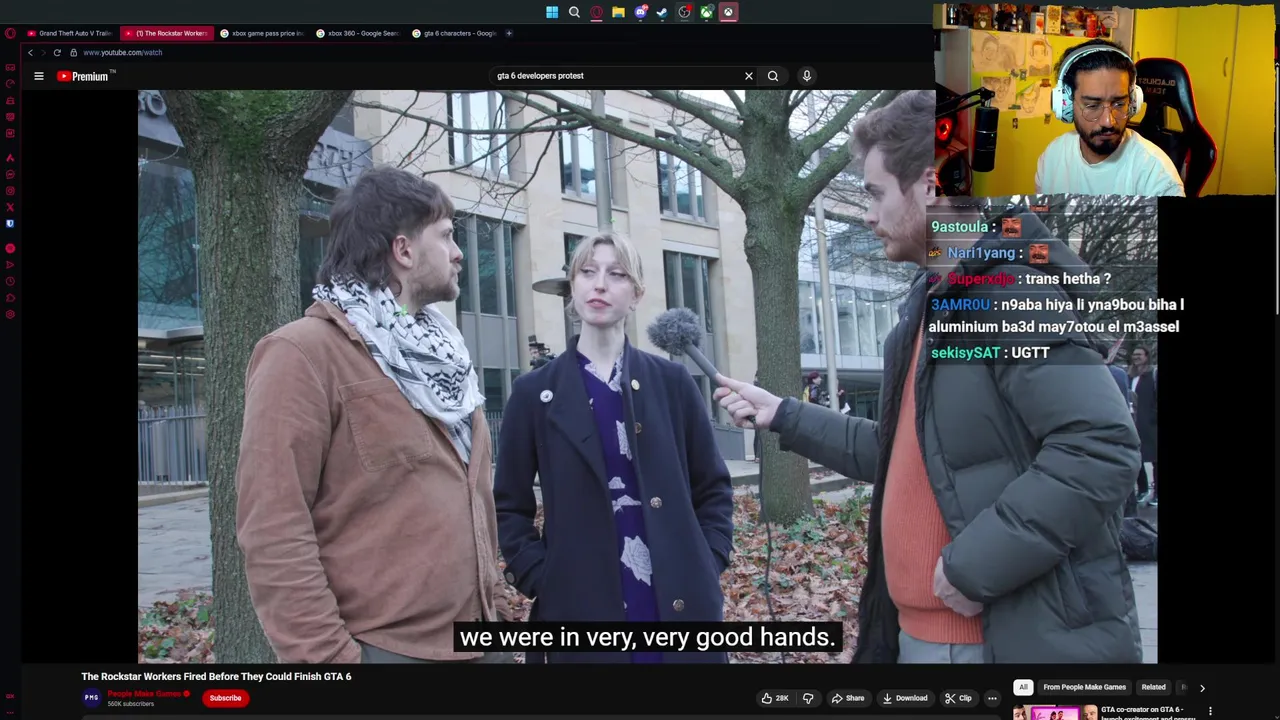Like the video with 28K likes
Screen dimensions: 1280x720
point(775,698)
